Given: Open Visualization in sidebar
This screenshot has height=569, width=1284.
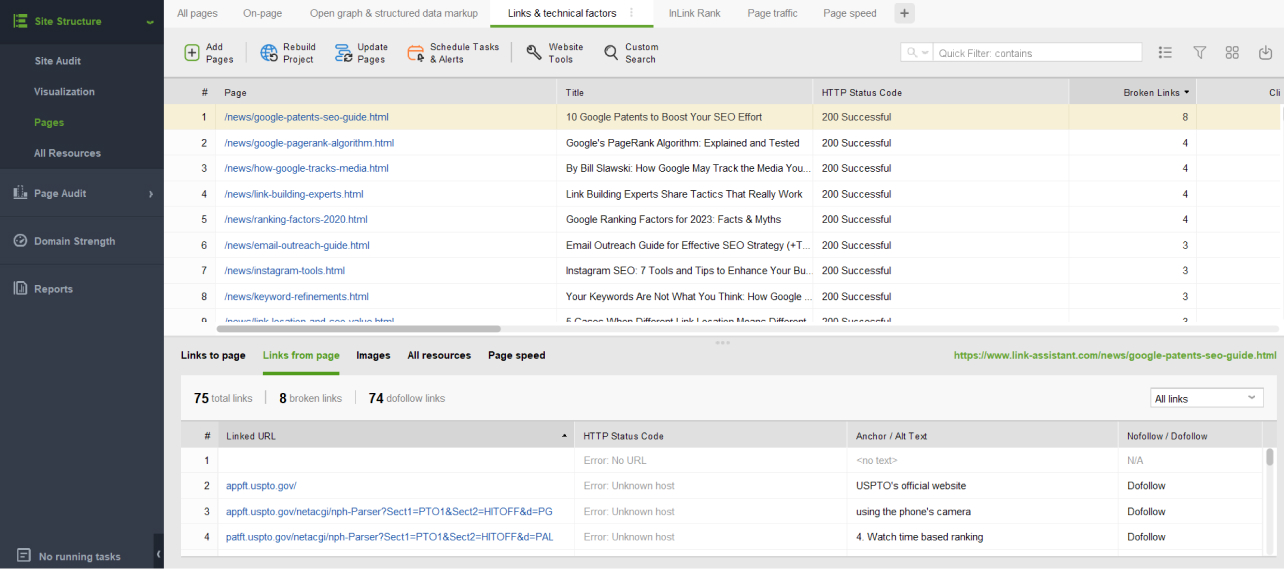Looking at the screenshot, I should [x=64, y=92].
